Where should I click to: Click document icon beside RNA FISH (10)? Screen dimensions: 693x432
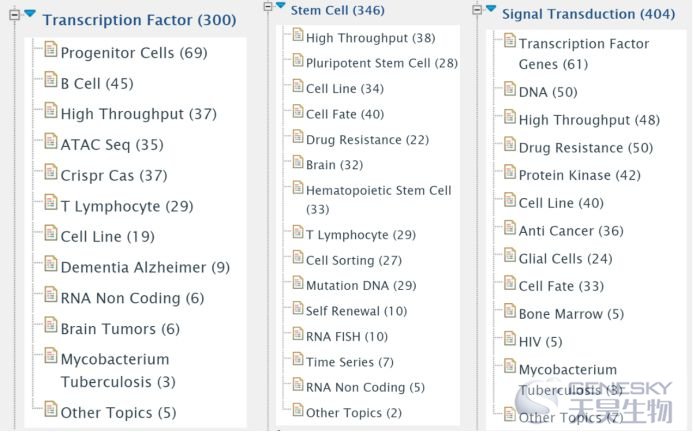click(298, 333)
